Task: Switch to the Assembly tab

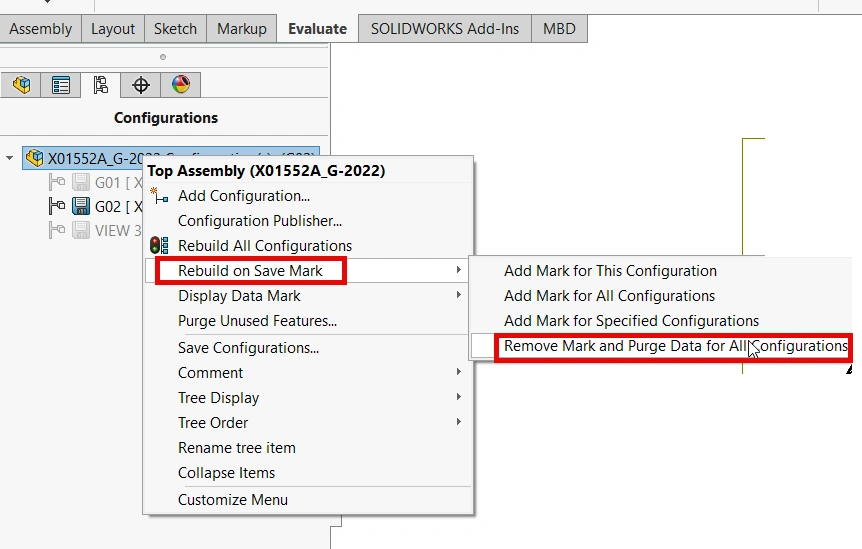Action: 41,29
